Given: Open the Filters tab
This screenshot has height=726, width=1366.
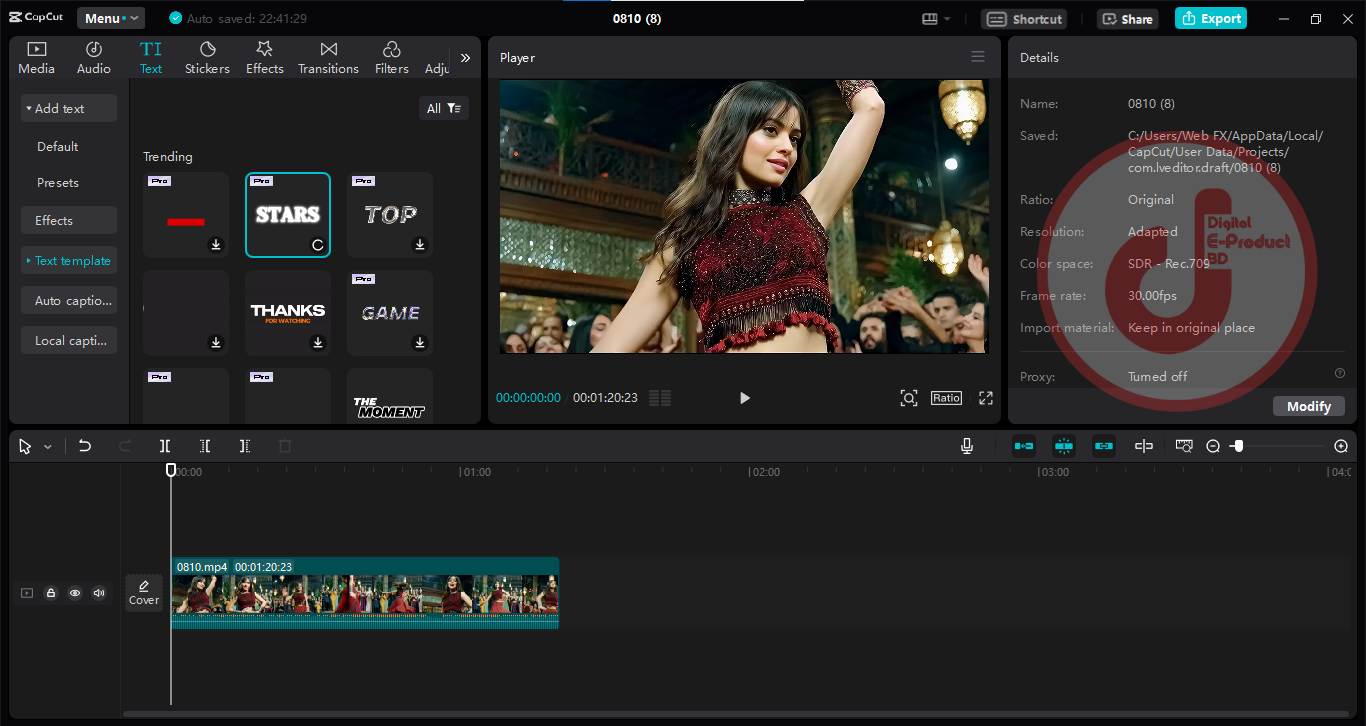Looking at the screenshot, I should point(392,58).
